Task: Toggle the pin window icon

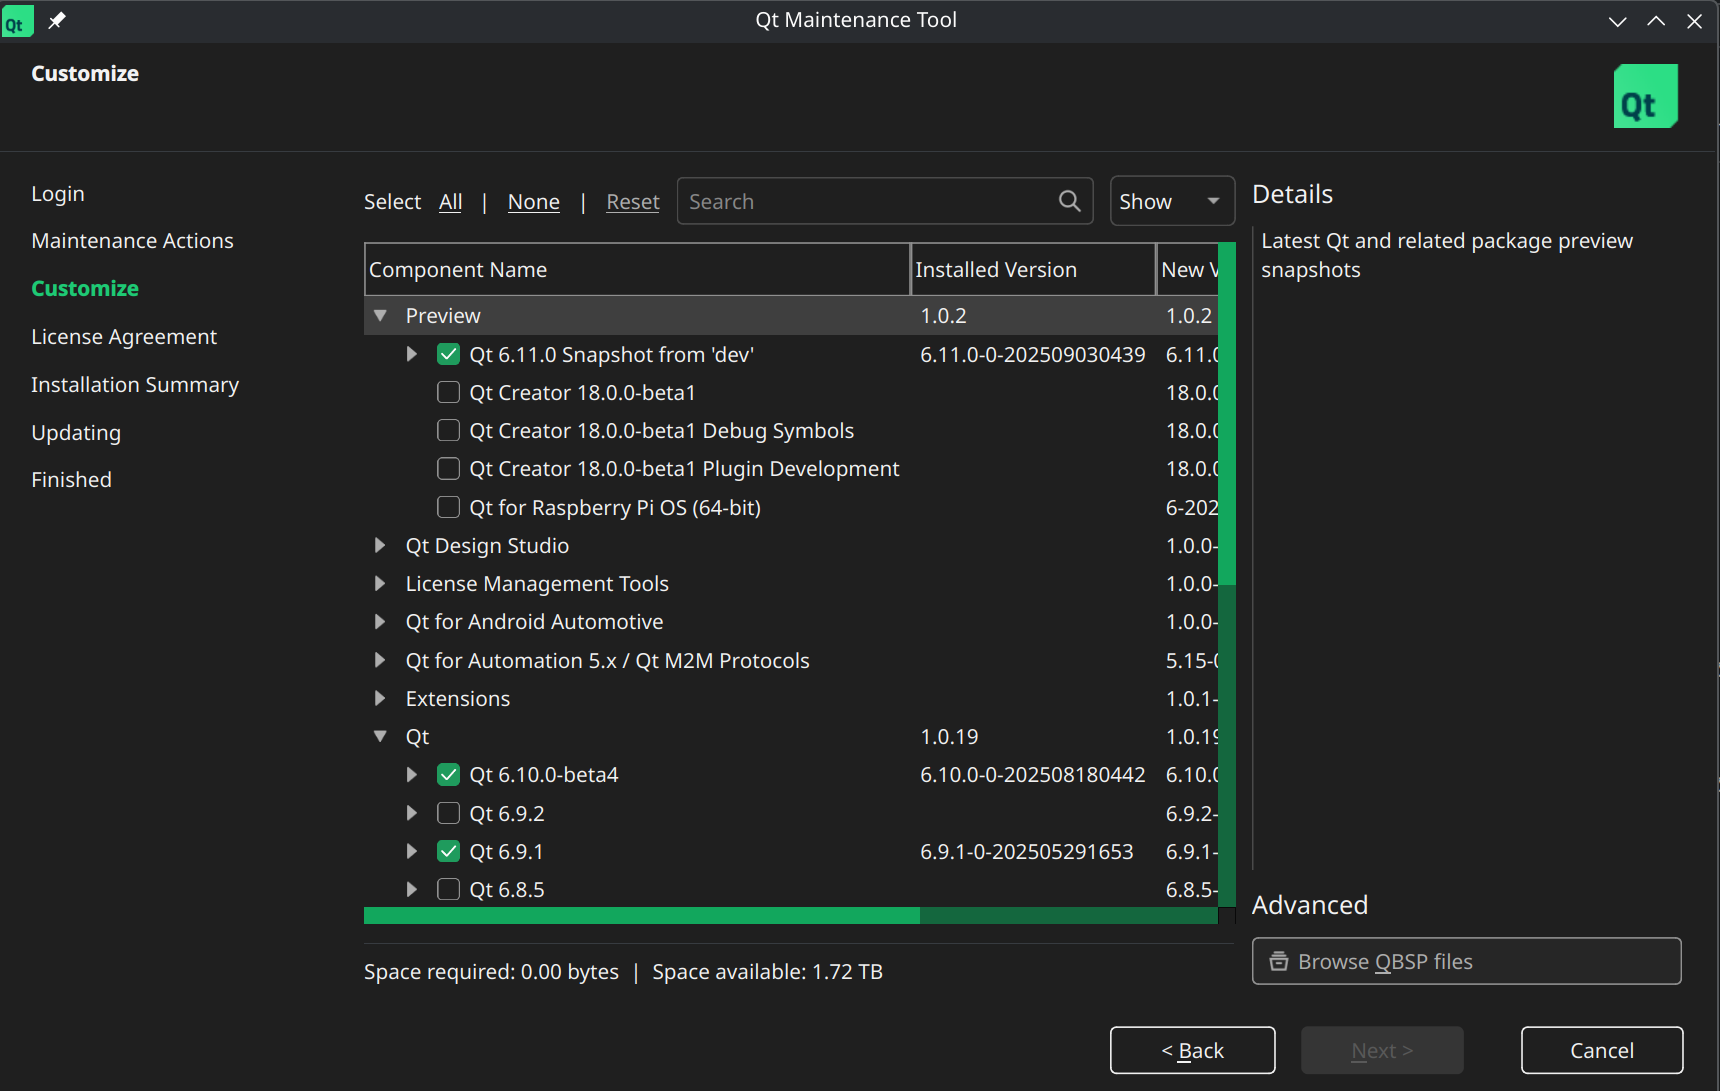Action: (57, 21)
